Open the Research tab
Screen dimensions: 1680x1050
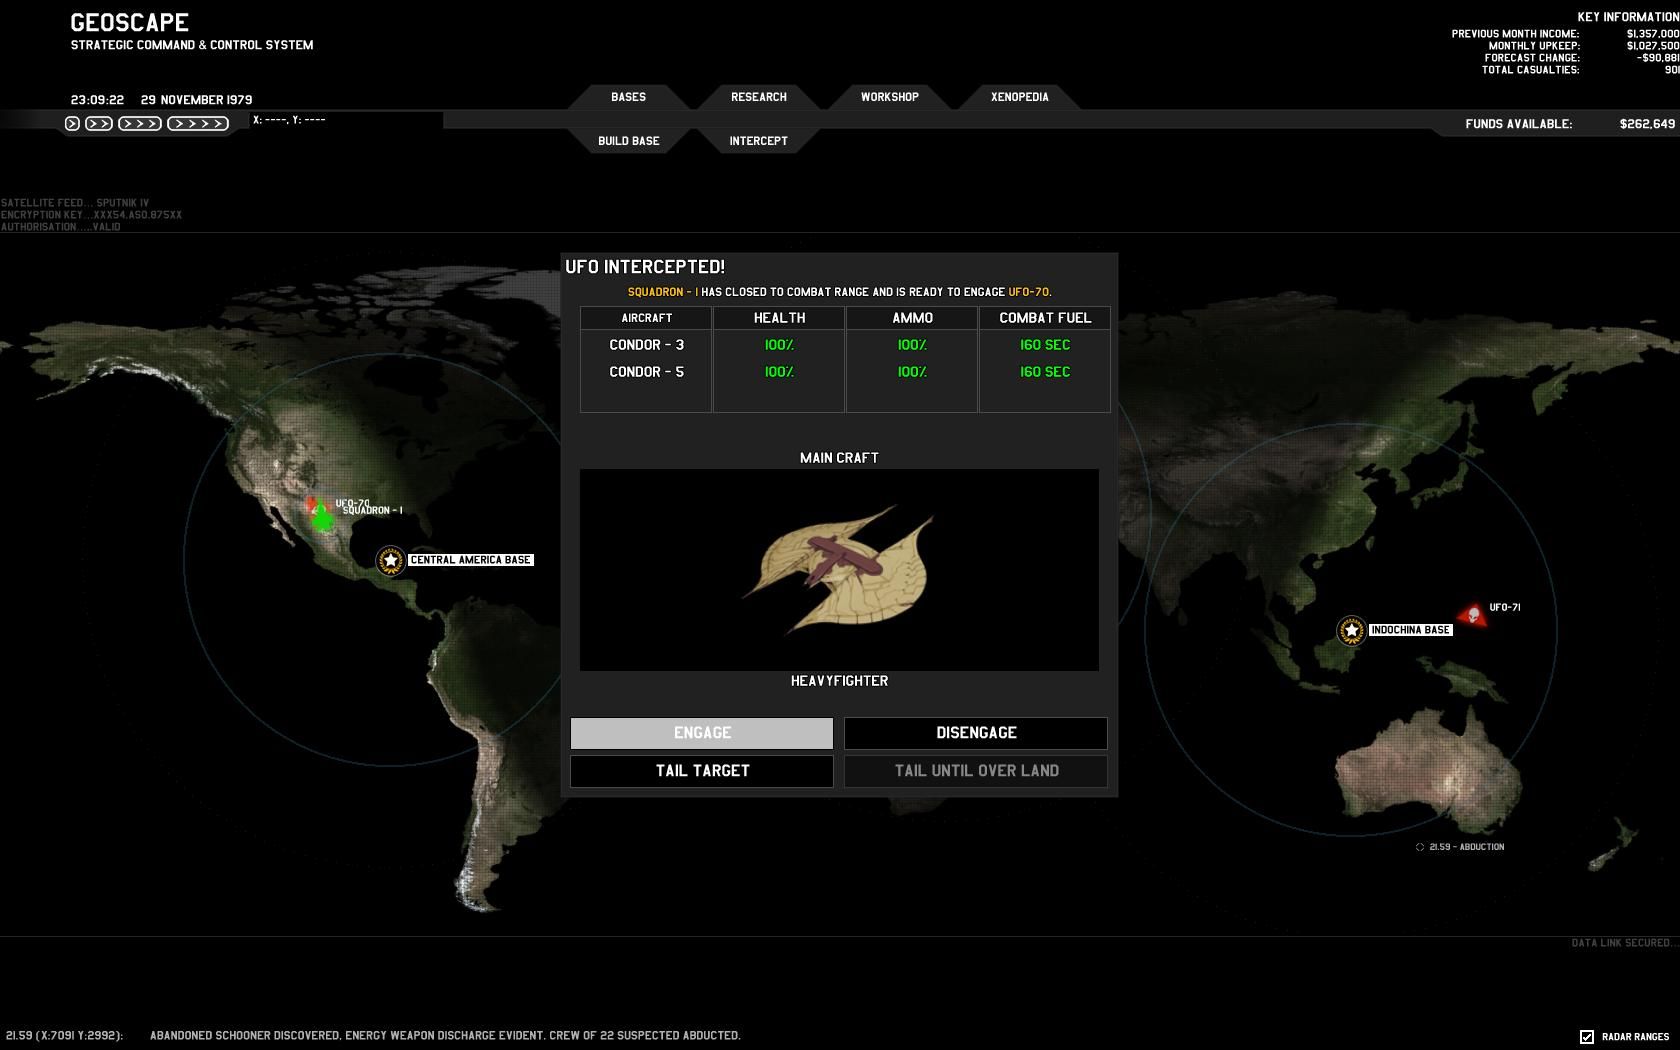758,97
